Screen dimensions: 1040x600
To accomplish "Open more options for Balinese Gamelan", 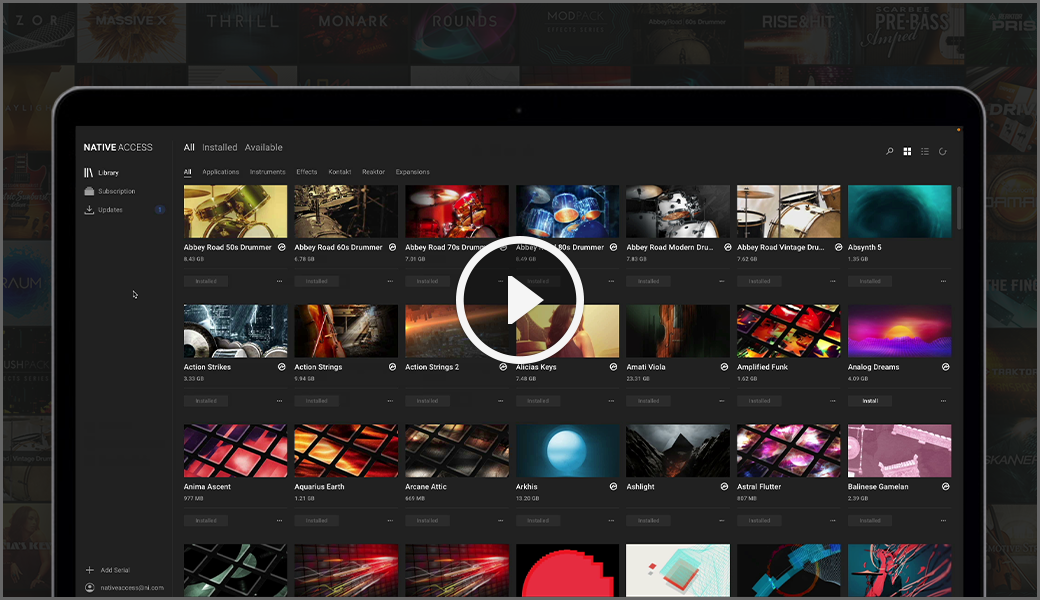I will [x=943, y=520].
